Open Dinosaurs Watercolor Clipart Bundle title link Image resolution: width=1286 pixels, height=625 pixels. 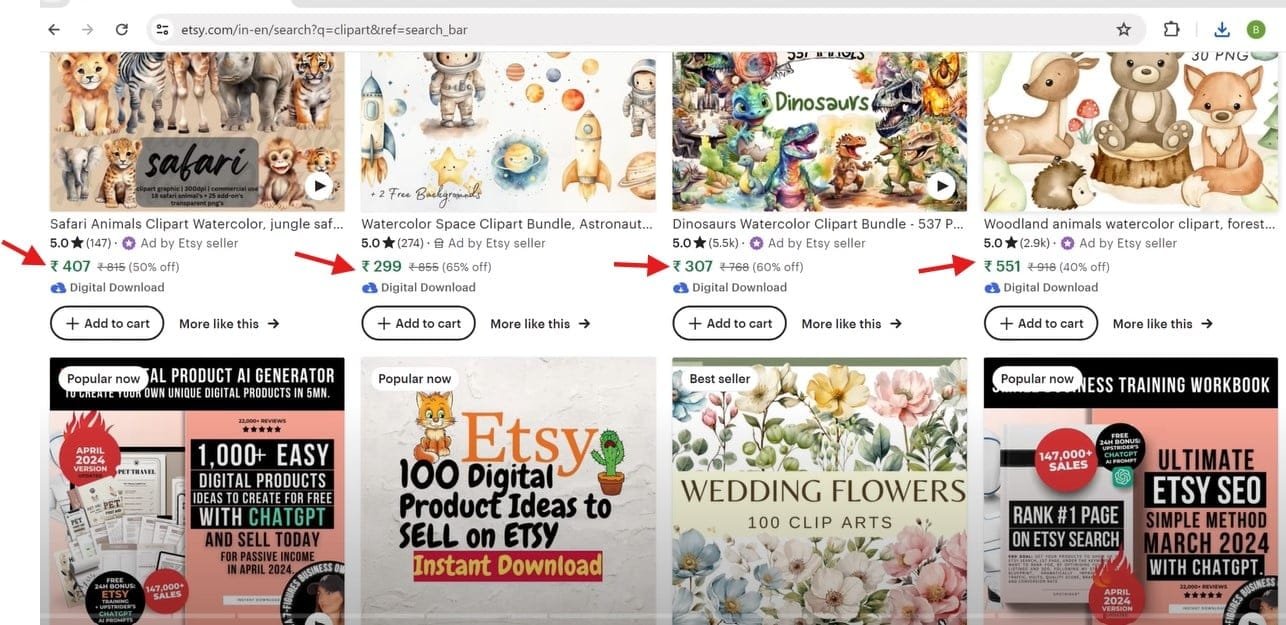tap(818, 224)
